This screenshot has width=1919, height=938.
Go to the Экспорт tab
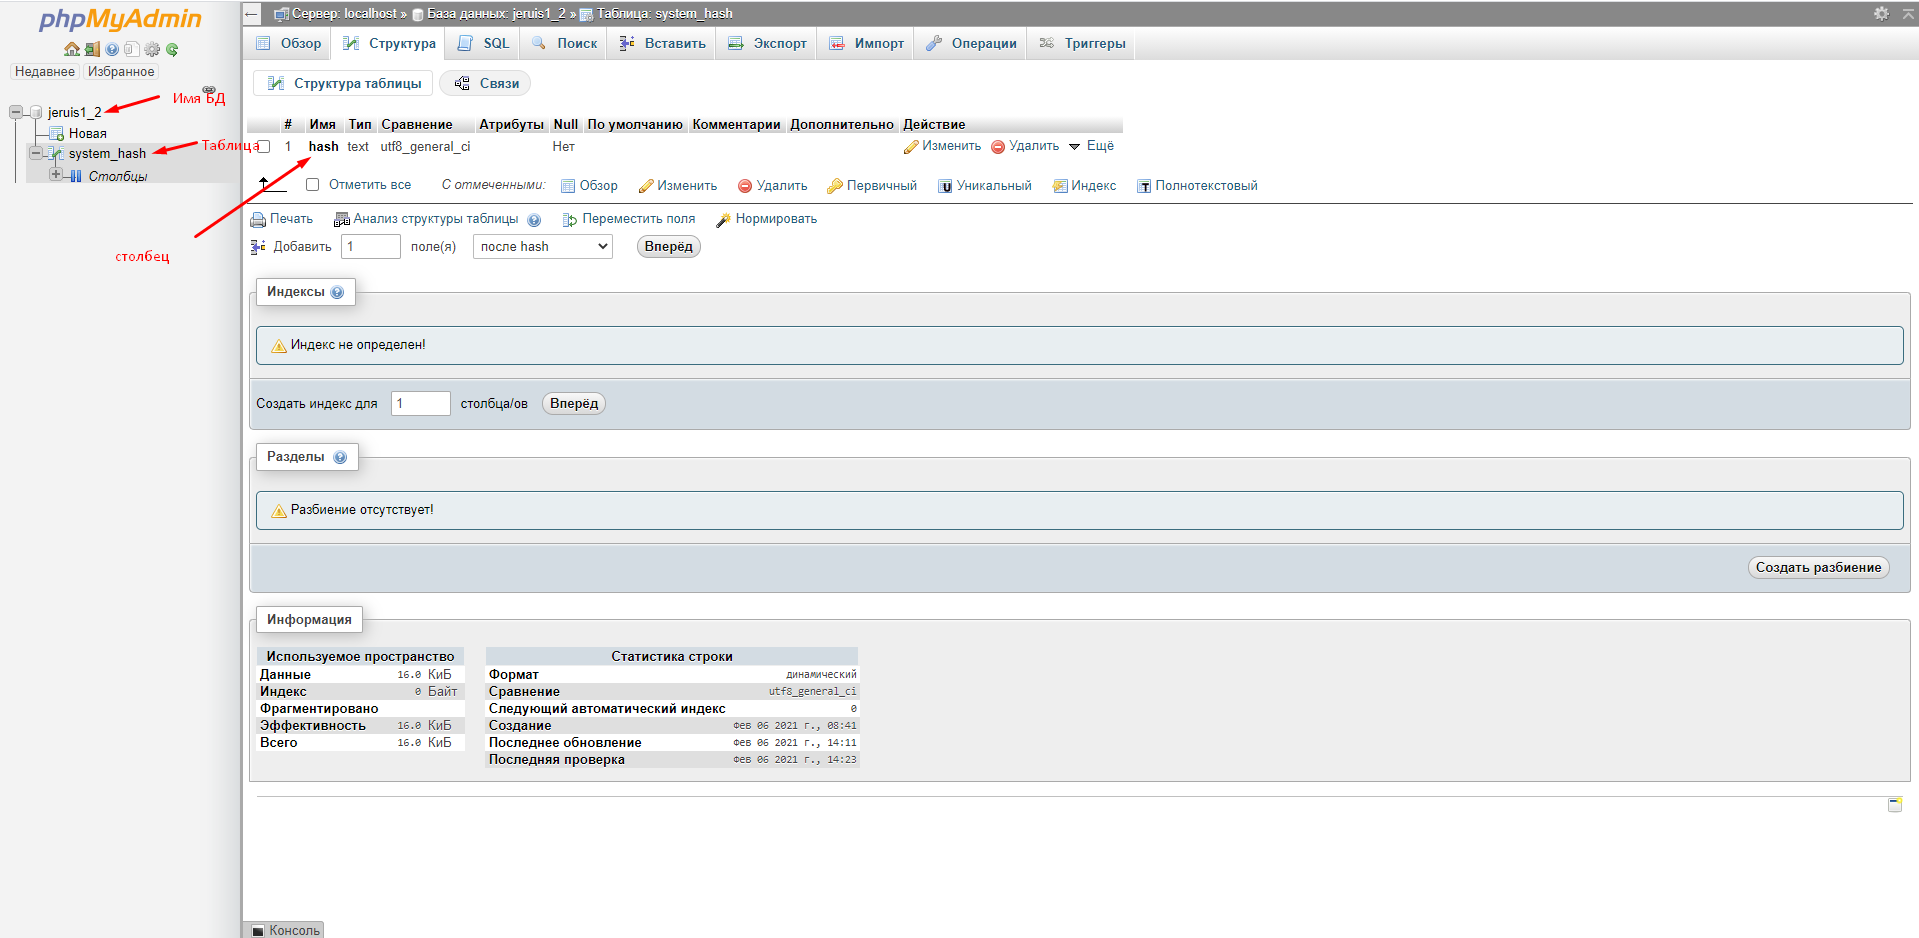click(x=767, y=43)
